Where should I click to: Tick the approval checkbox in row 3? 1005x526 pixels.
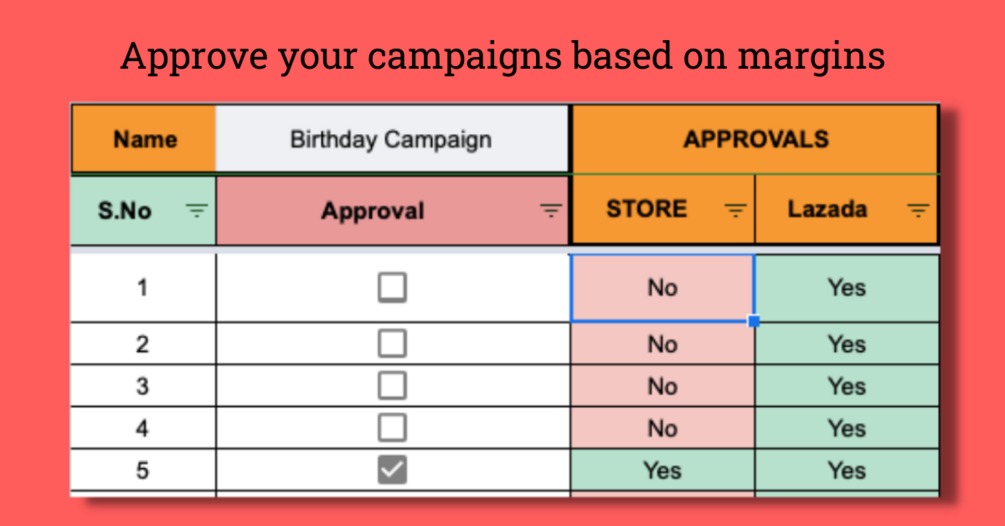tap(392, 386)
